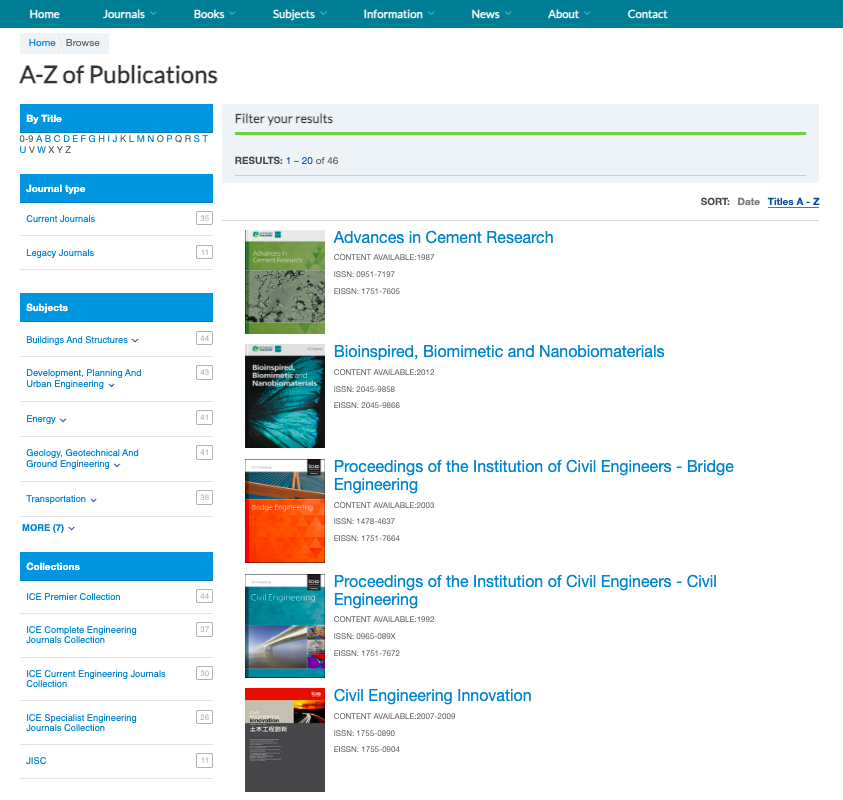843x800 pixels.
Task: Sort results by Titles A - Z
Action: 793,202
